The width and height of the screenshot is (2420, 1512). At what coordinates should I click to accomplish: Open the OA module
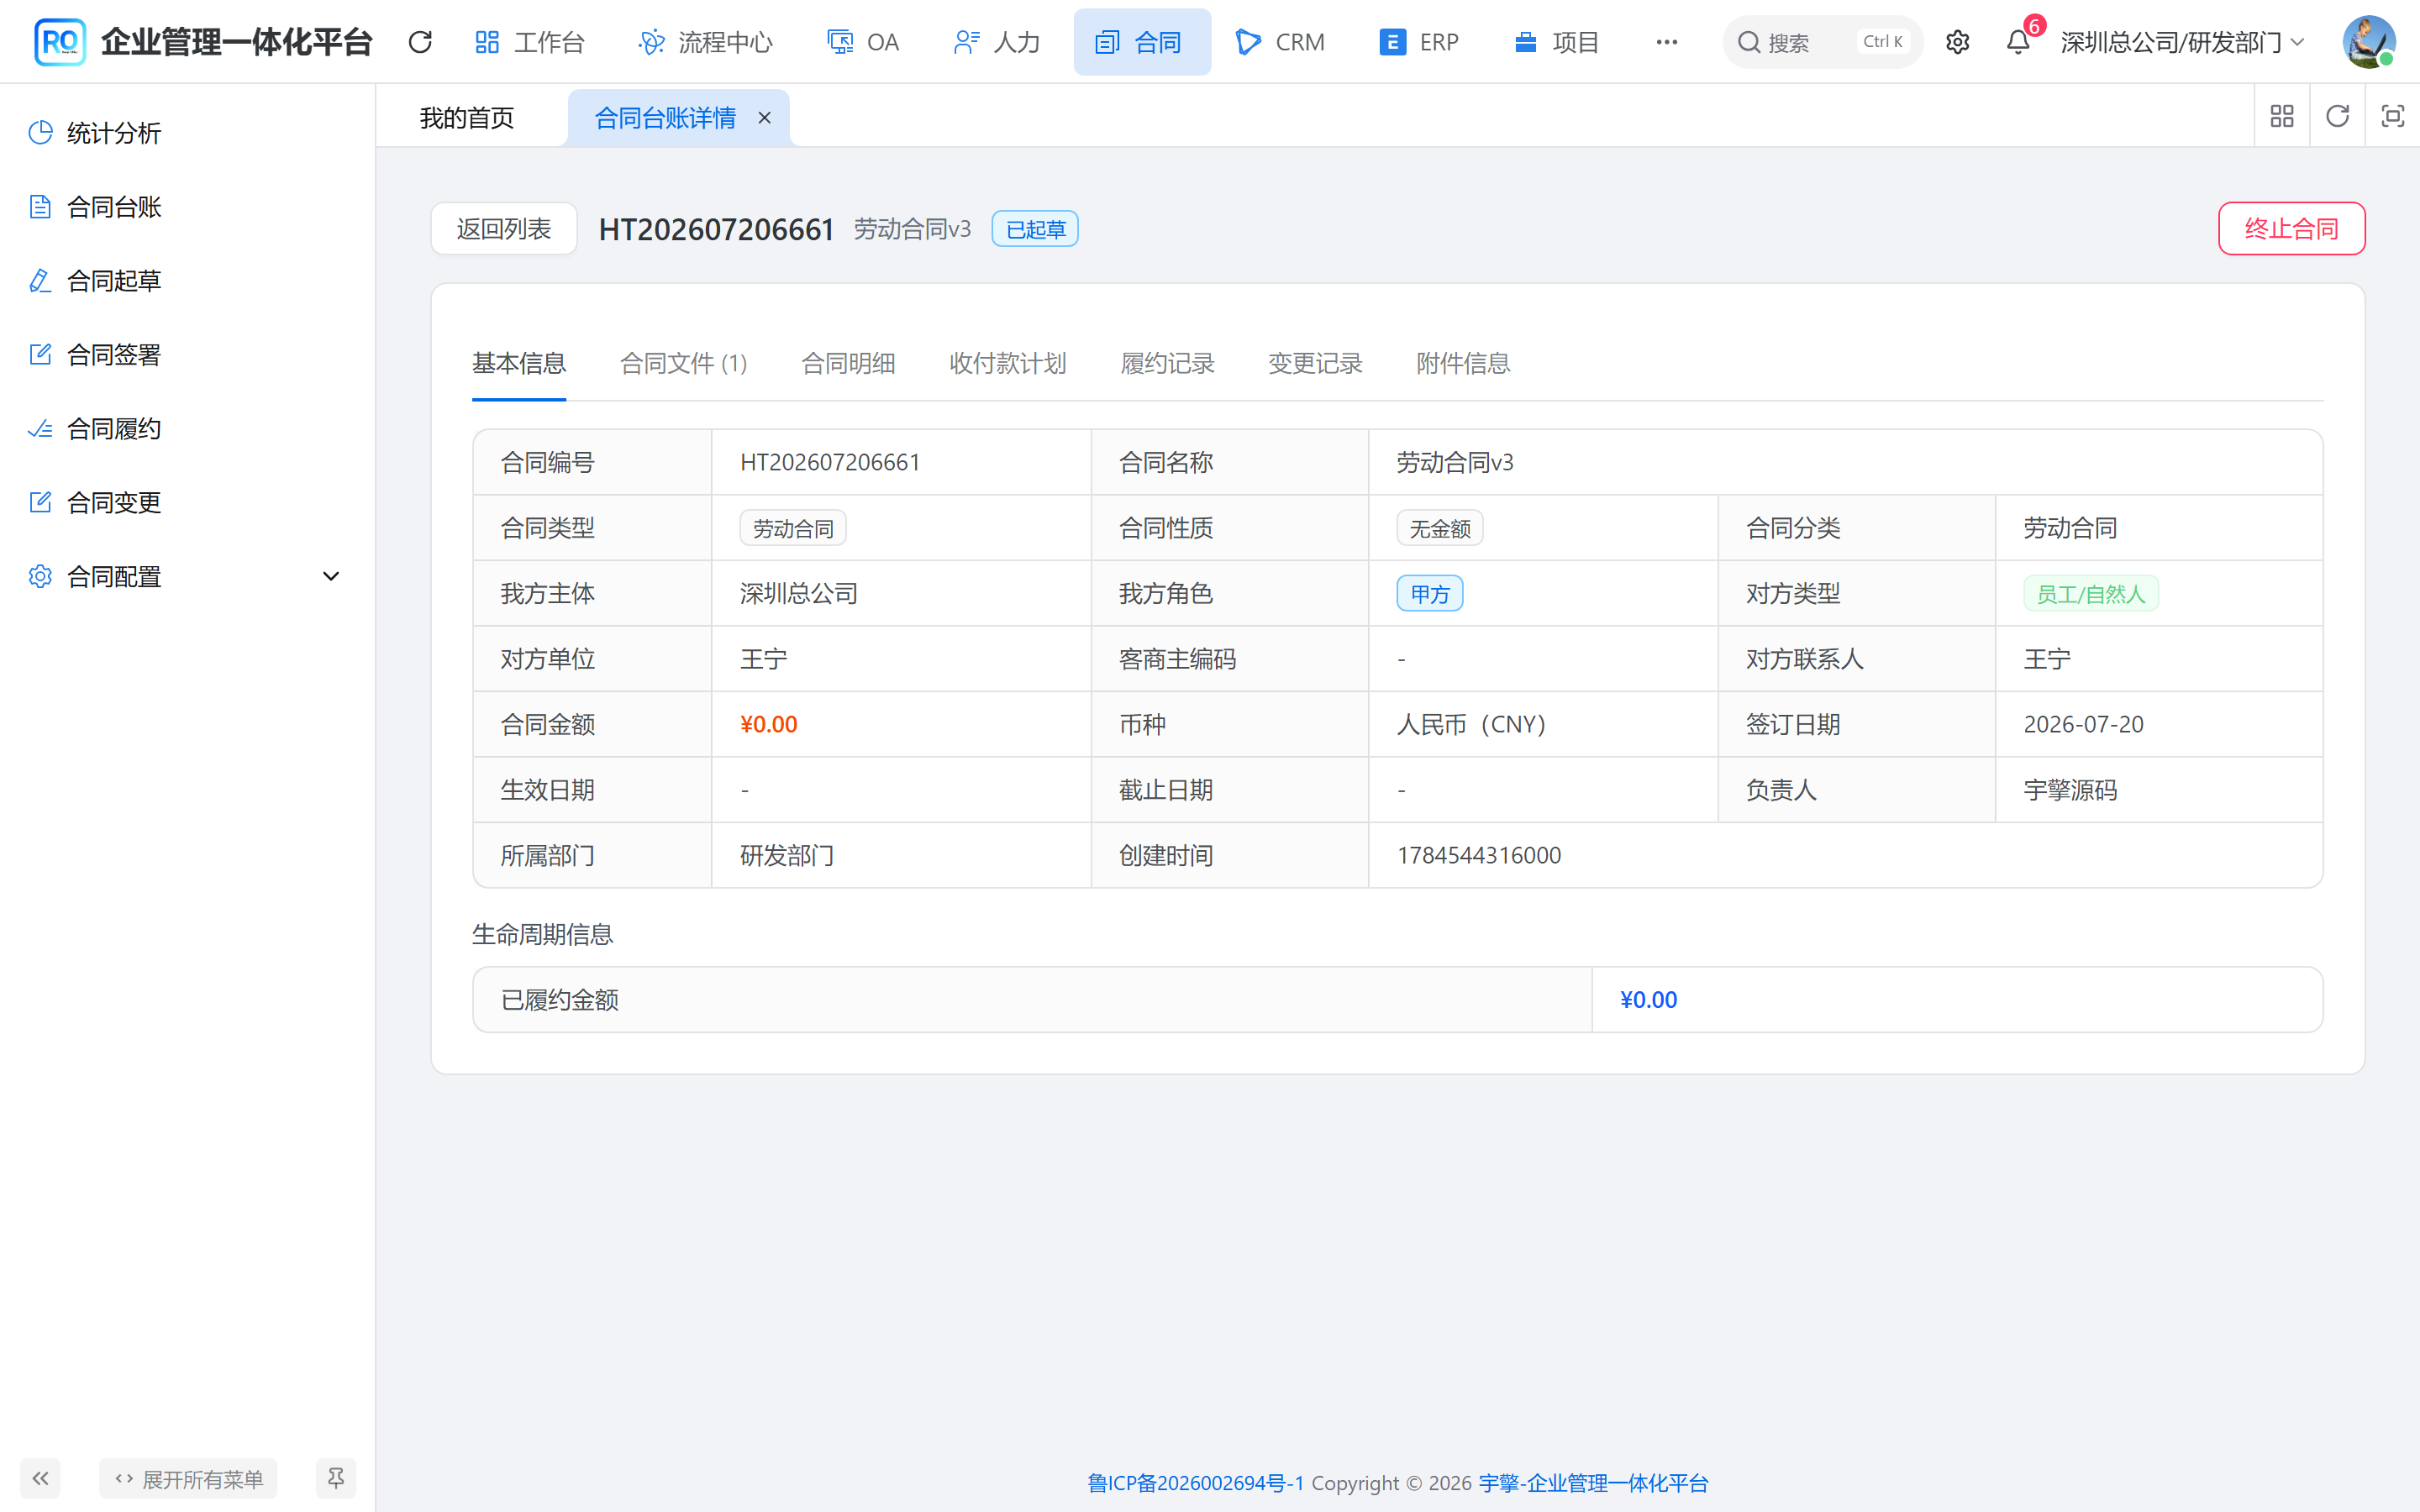pos(864,42)
